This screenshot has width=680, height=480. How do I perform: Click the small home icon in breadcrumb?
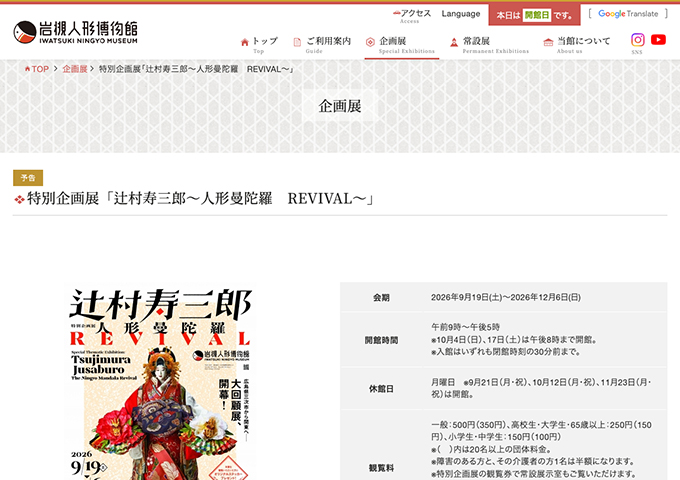[x=27, y=69]
